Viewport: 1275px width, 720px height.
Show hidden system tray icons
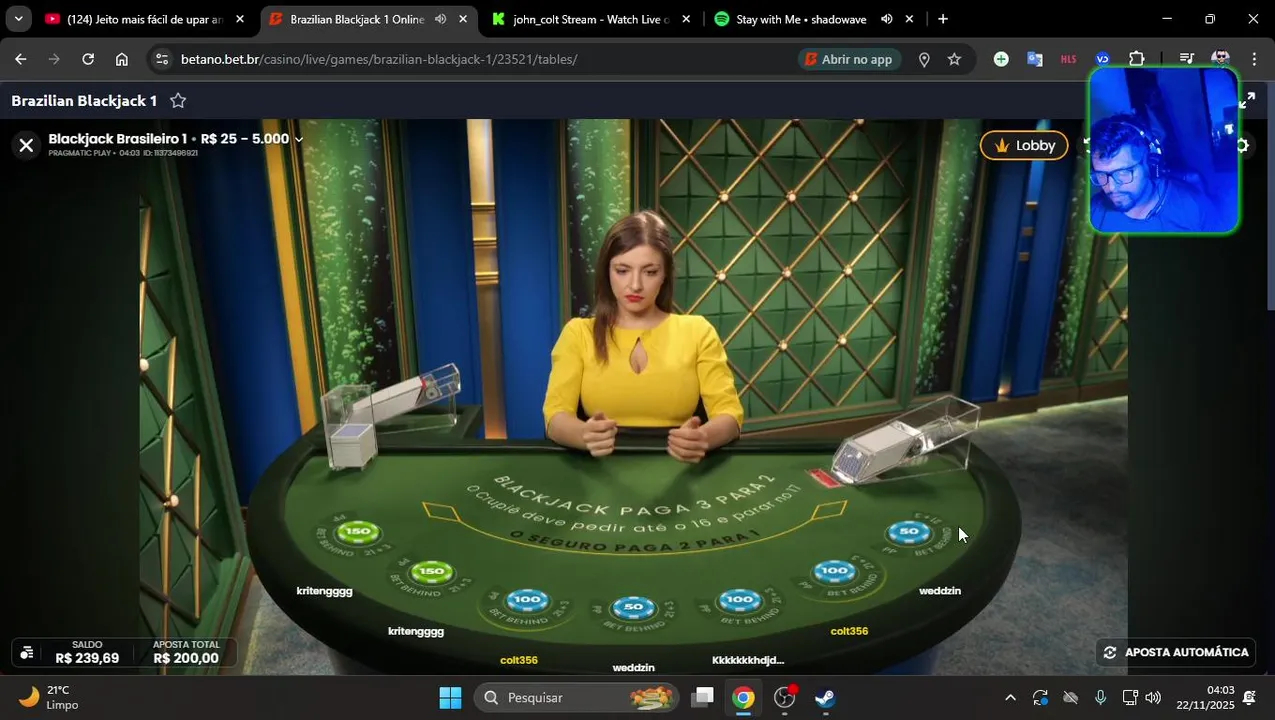(x=1010, y=697)
